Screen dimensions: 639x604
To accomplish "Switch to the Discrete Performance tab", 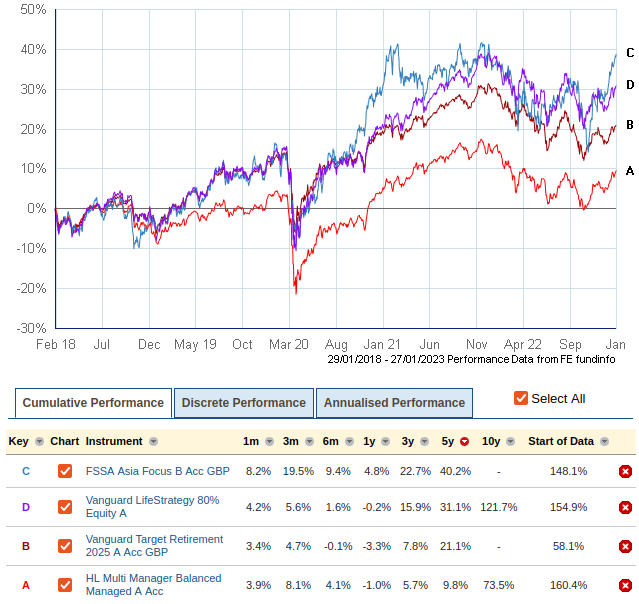I will click(x=243, y=403).
